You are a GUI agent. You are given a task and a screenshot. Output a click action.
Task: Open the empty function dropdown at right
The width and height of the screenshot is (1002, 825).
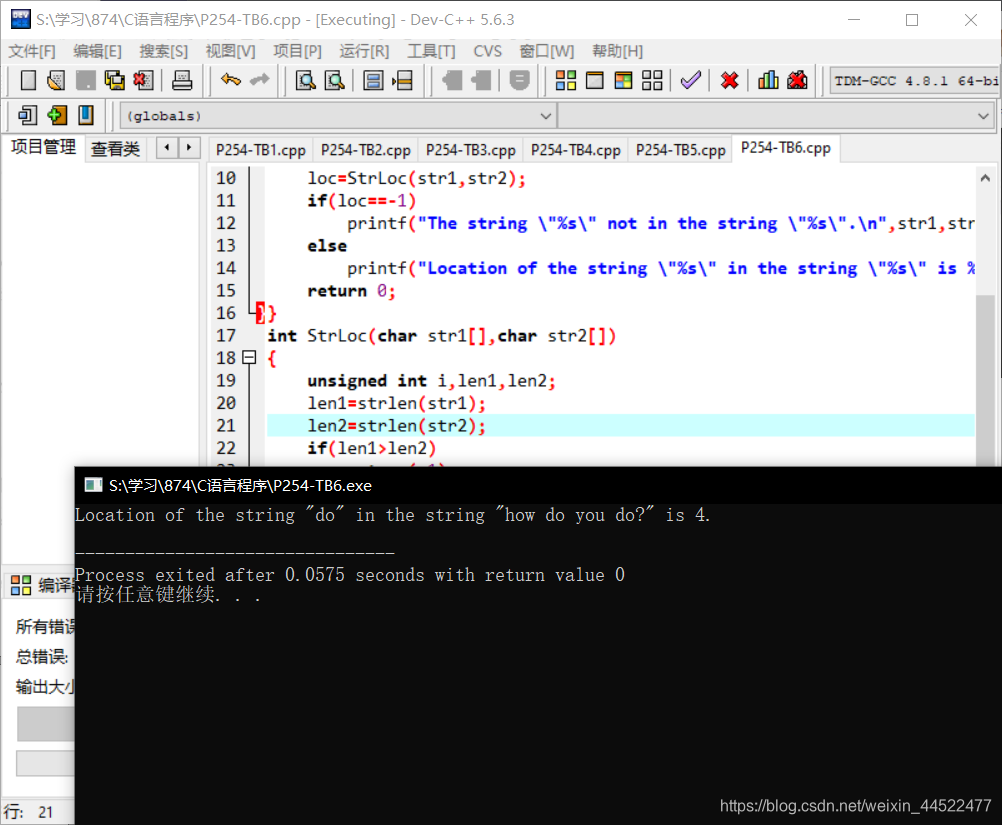[x=983, y=116]
